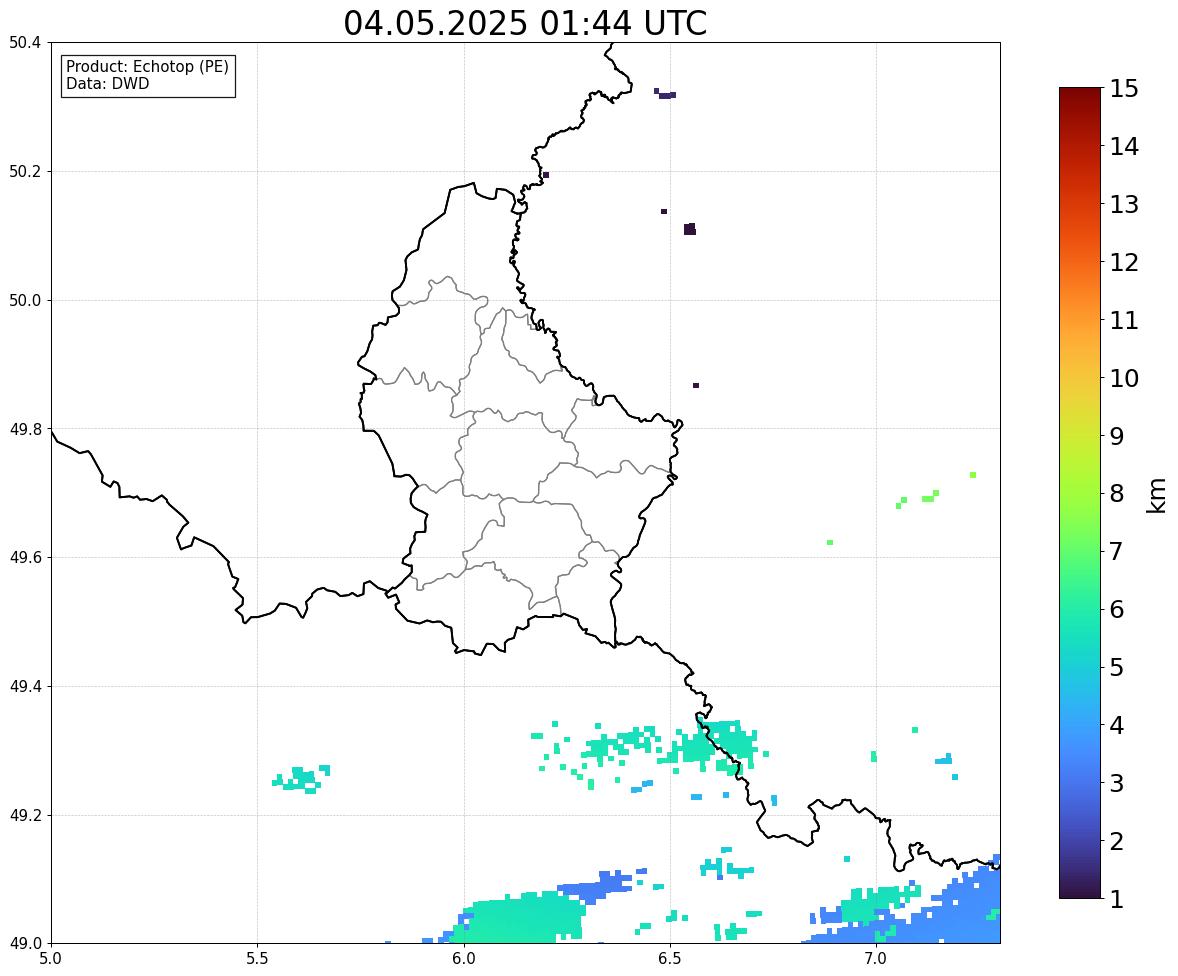Click the colorbar tick value 5

tap(1117, 667)
